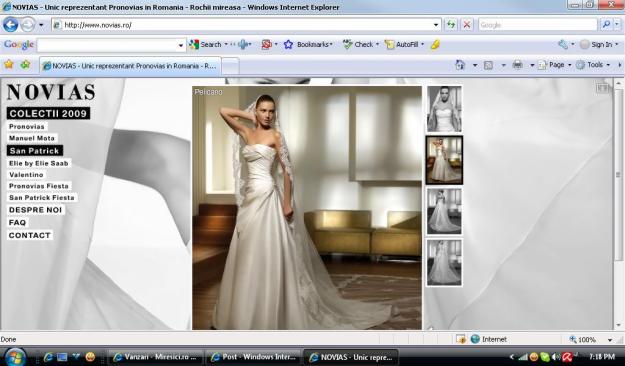The height and width of the screenshot is (366, 625).
Task: Open the COLECTII 2009 section
Action: coord(48,114)
